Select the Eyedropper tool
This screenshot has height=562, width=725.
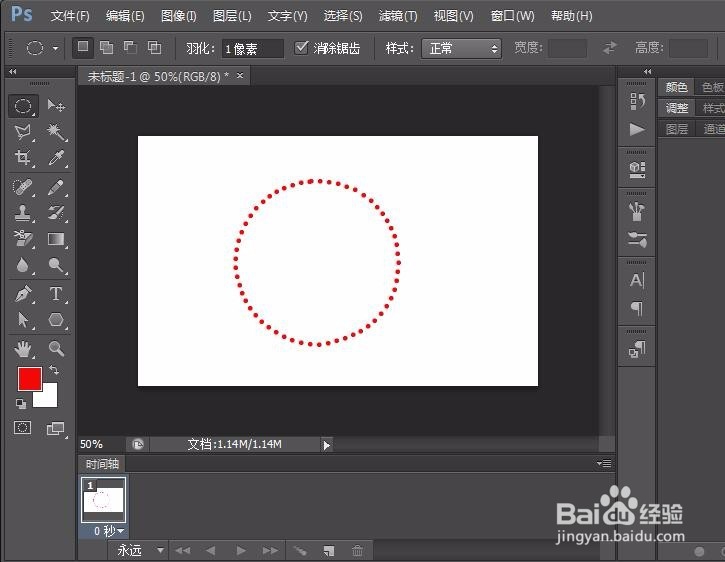pyautogui.click(x=56, y=158)
